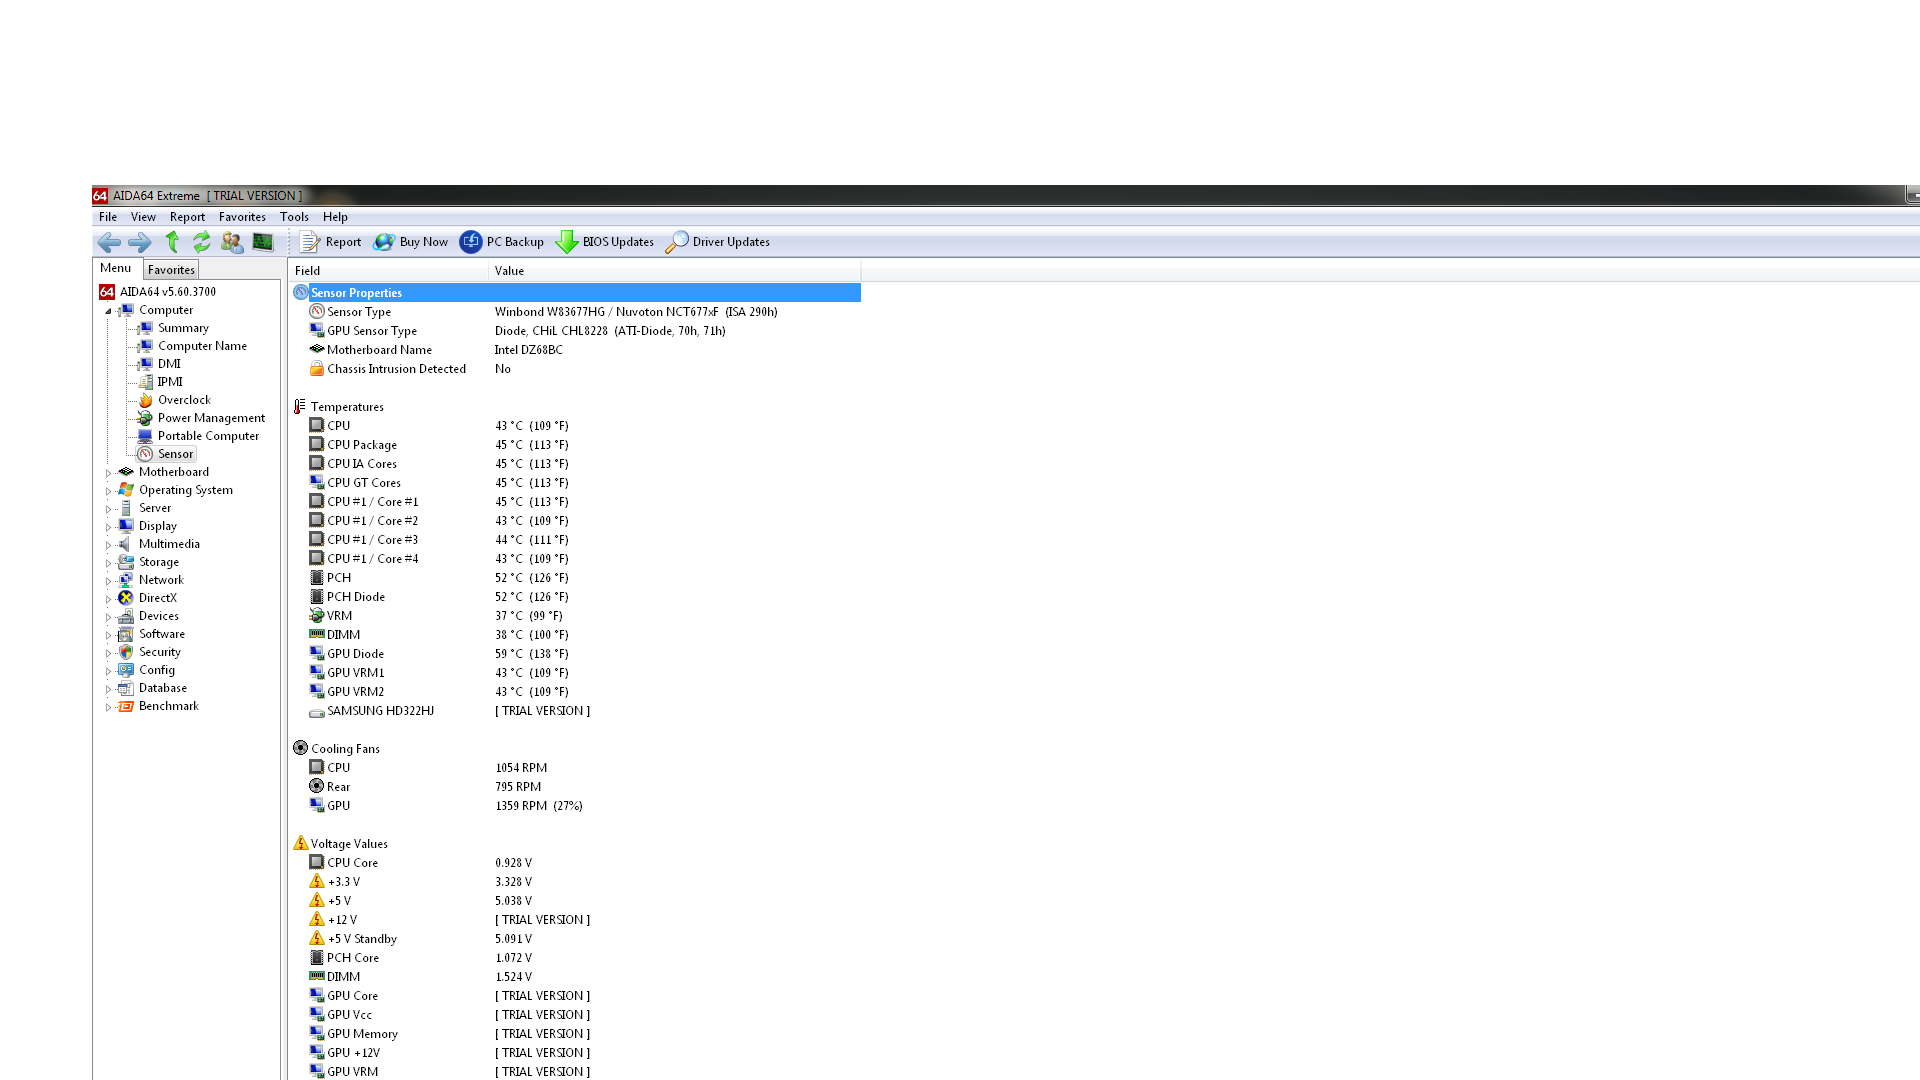Image resolution: width=1920 pixels, height=1080 pixels.
Task: Click the SAMSUNG HD322HJ drive icon
Action: [x=317, y=712]
